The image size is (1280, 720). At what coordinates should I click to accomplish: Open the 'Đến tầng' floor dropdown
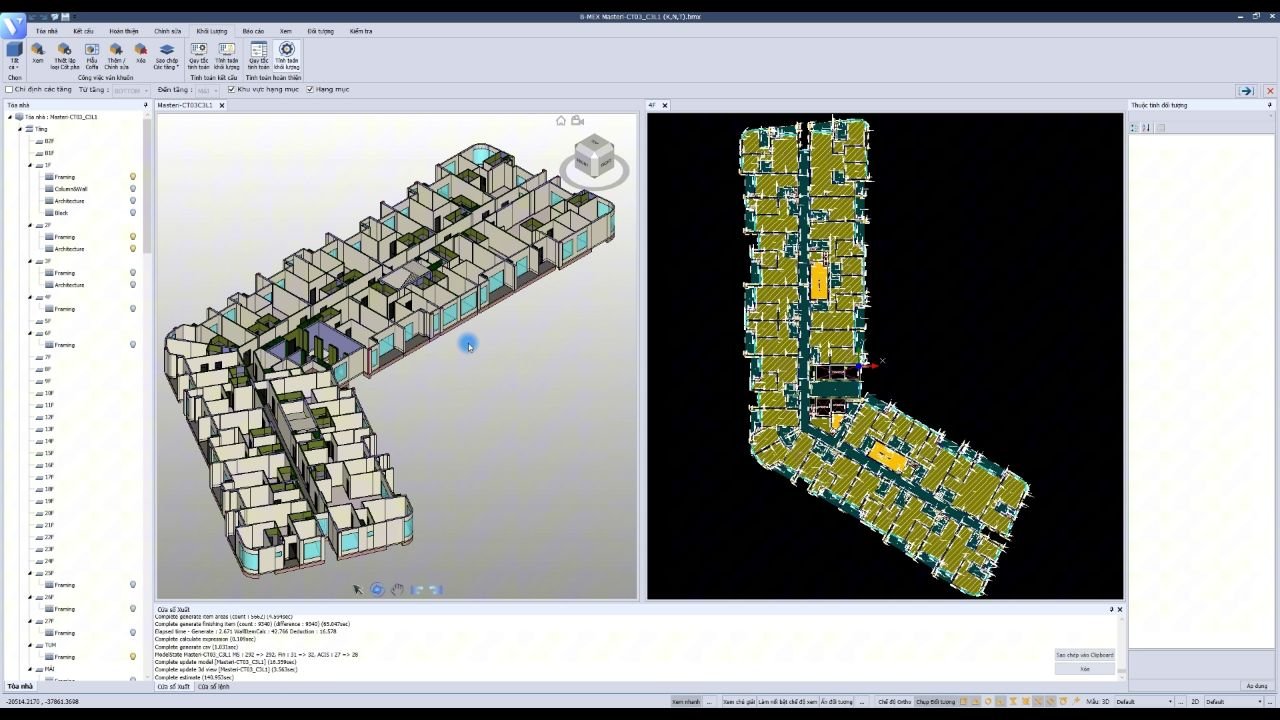coord(206,90)
